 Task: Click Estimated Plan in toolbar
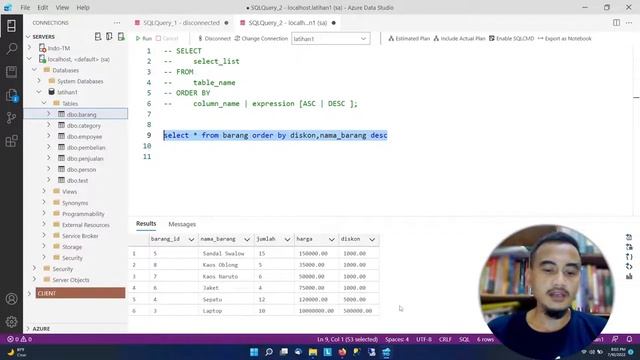(409, 38)
